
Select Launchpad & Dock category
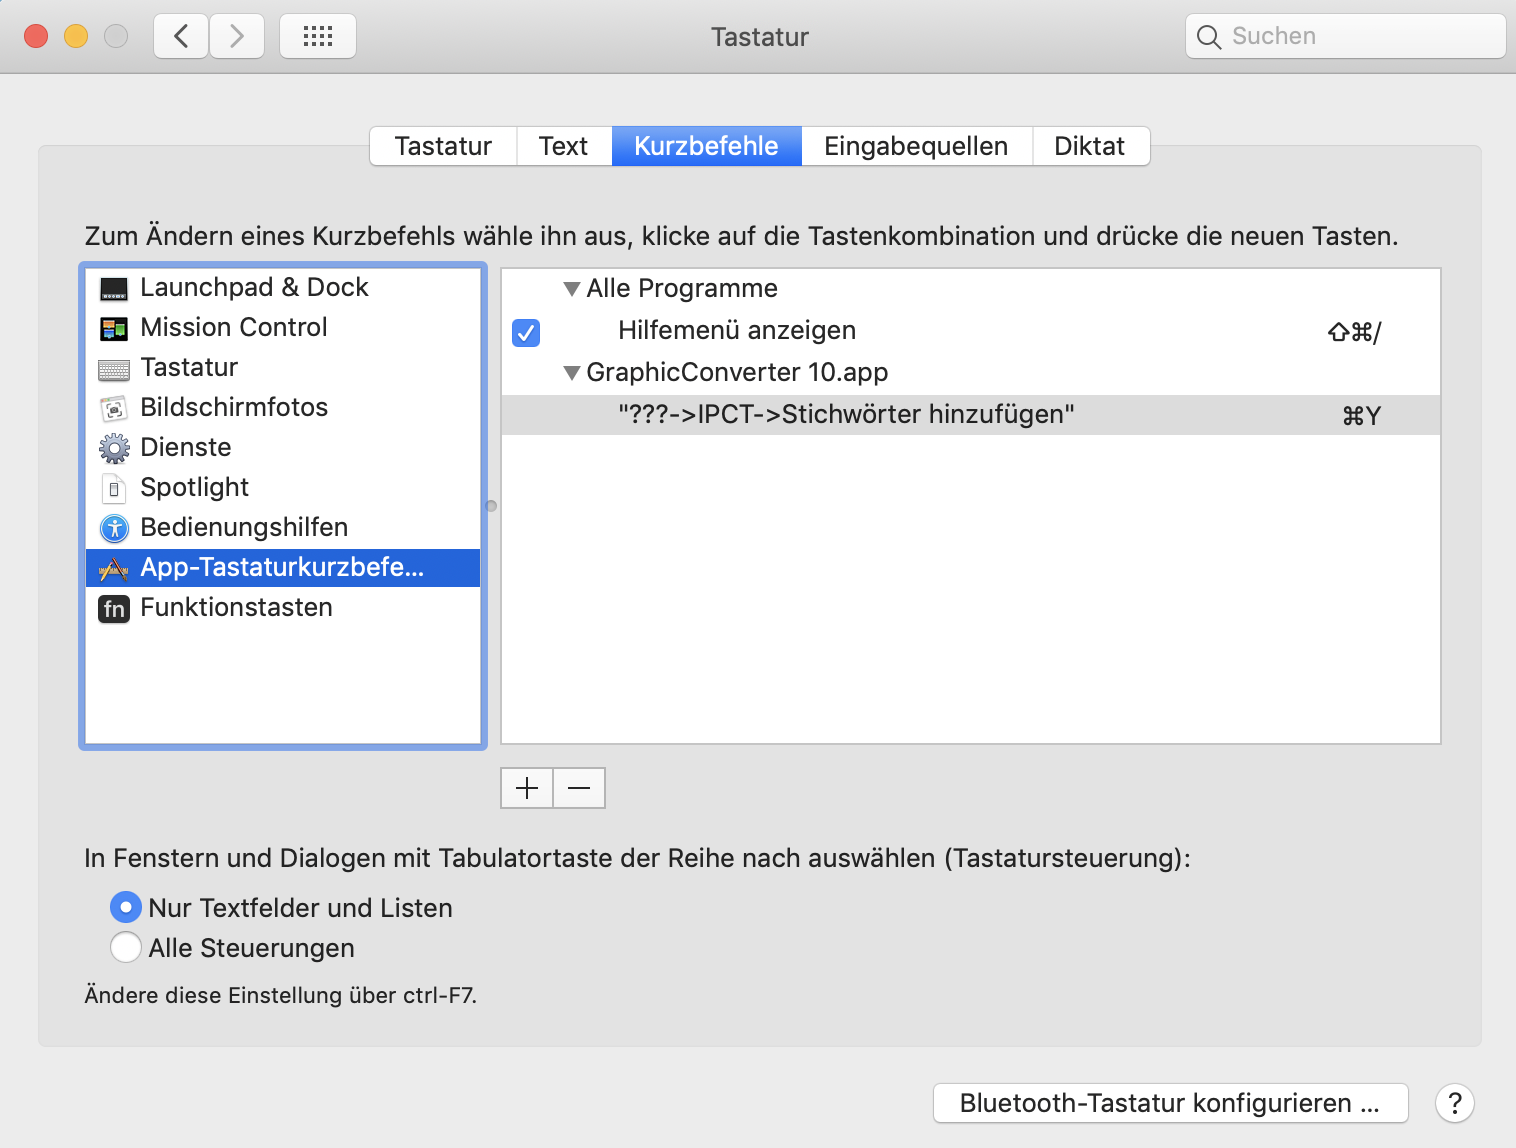[x=283, y=288]
